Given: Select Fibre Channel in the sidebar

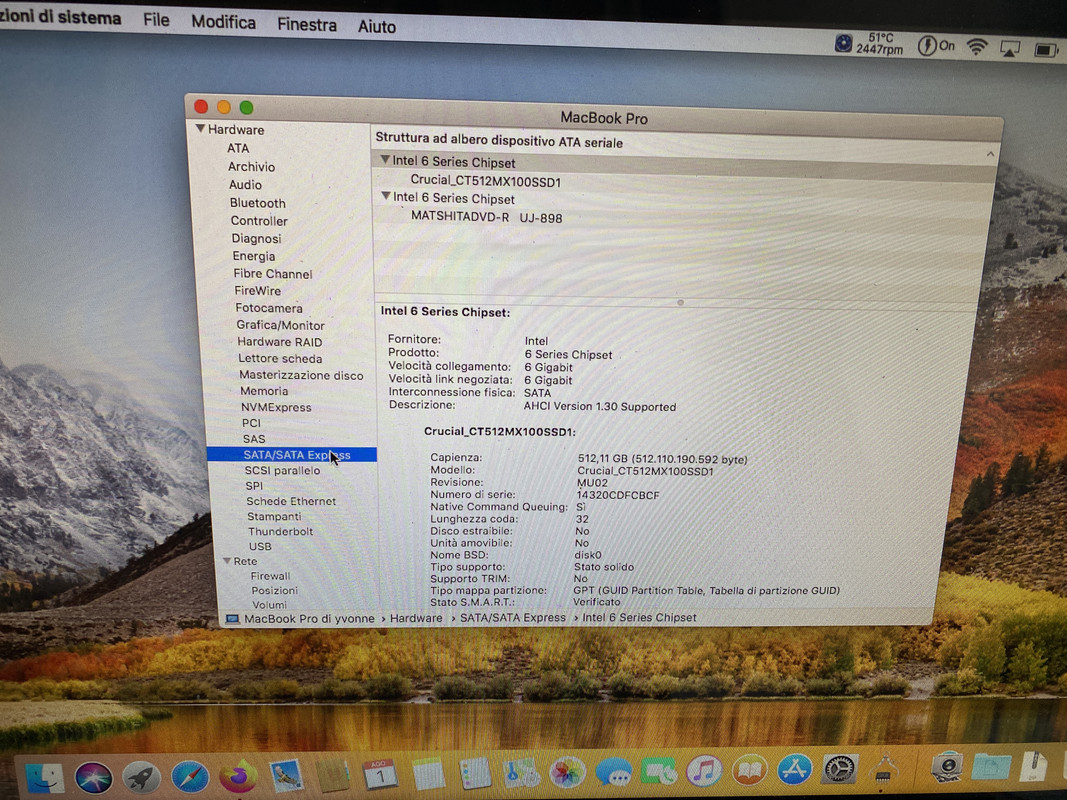Looking at the screenshot, I should click(x=273, y=273).
